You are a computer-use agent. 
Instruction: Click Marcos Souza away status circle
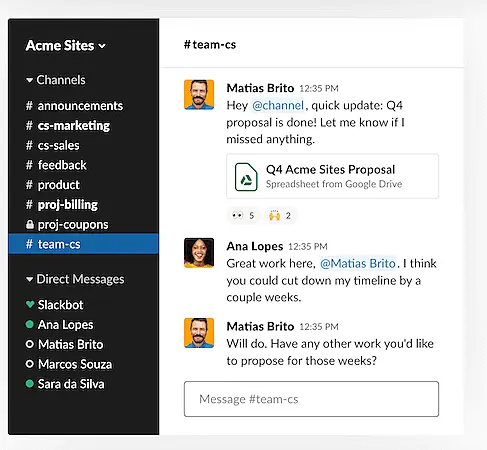click(x=30, y=364)
